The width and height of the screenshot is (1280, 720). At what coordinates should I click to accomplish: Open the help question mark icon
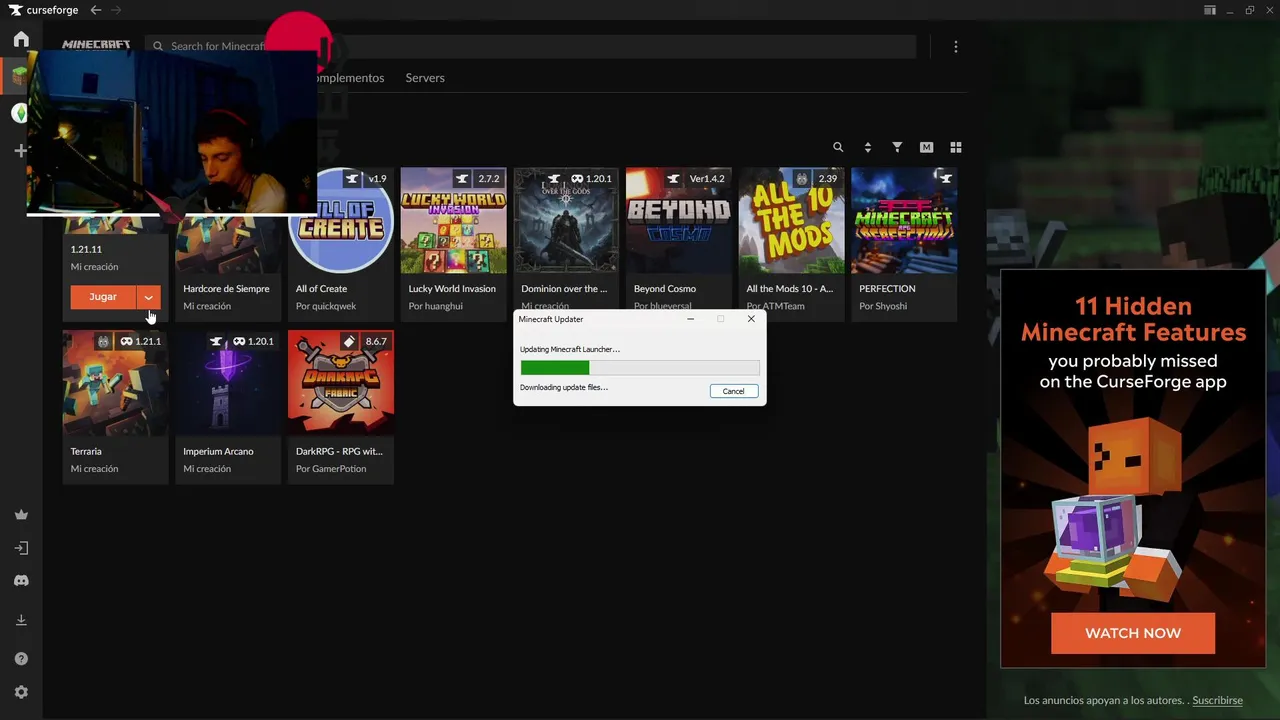coord(21,659)
